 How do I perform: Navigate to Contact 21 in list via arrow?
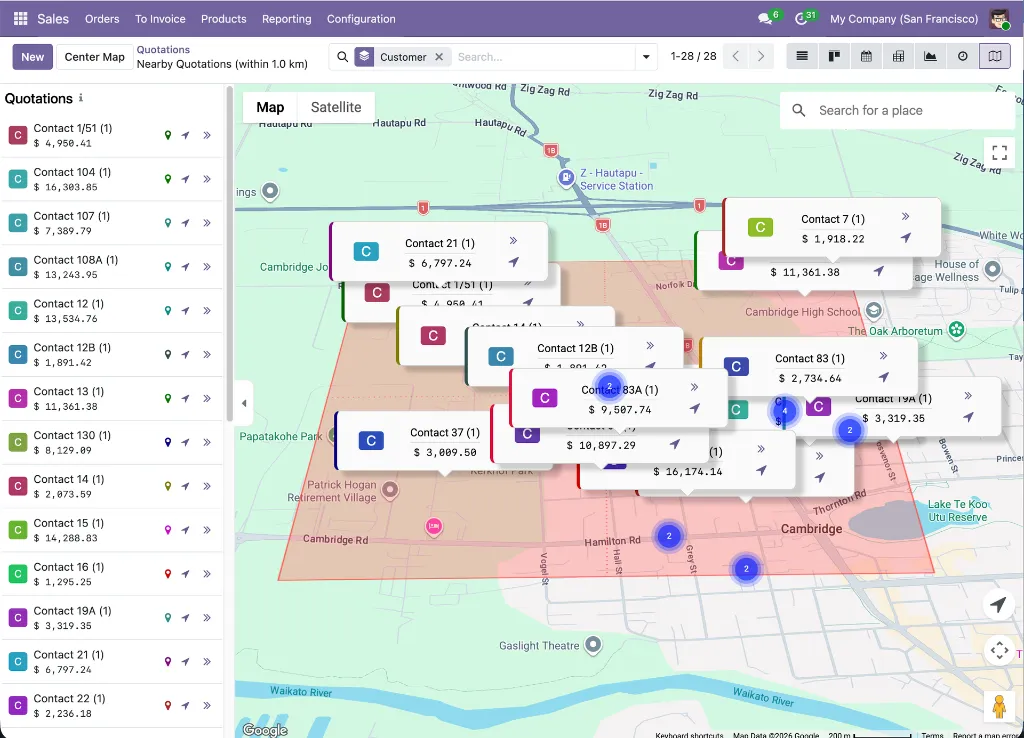point(185,662)
